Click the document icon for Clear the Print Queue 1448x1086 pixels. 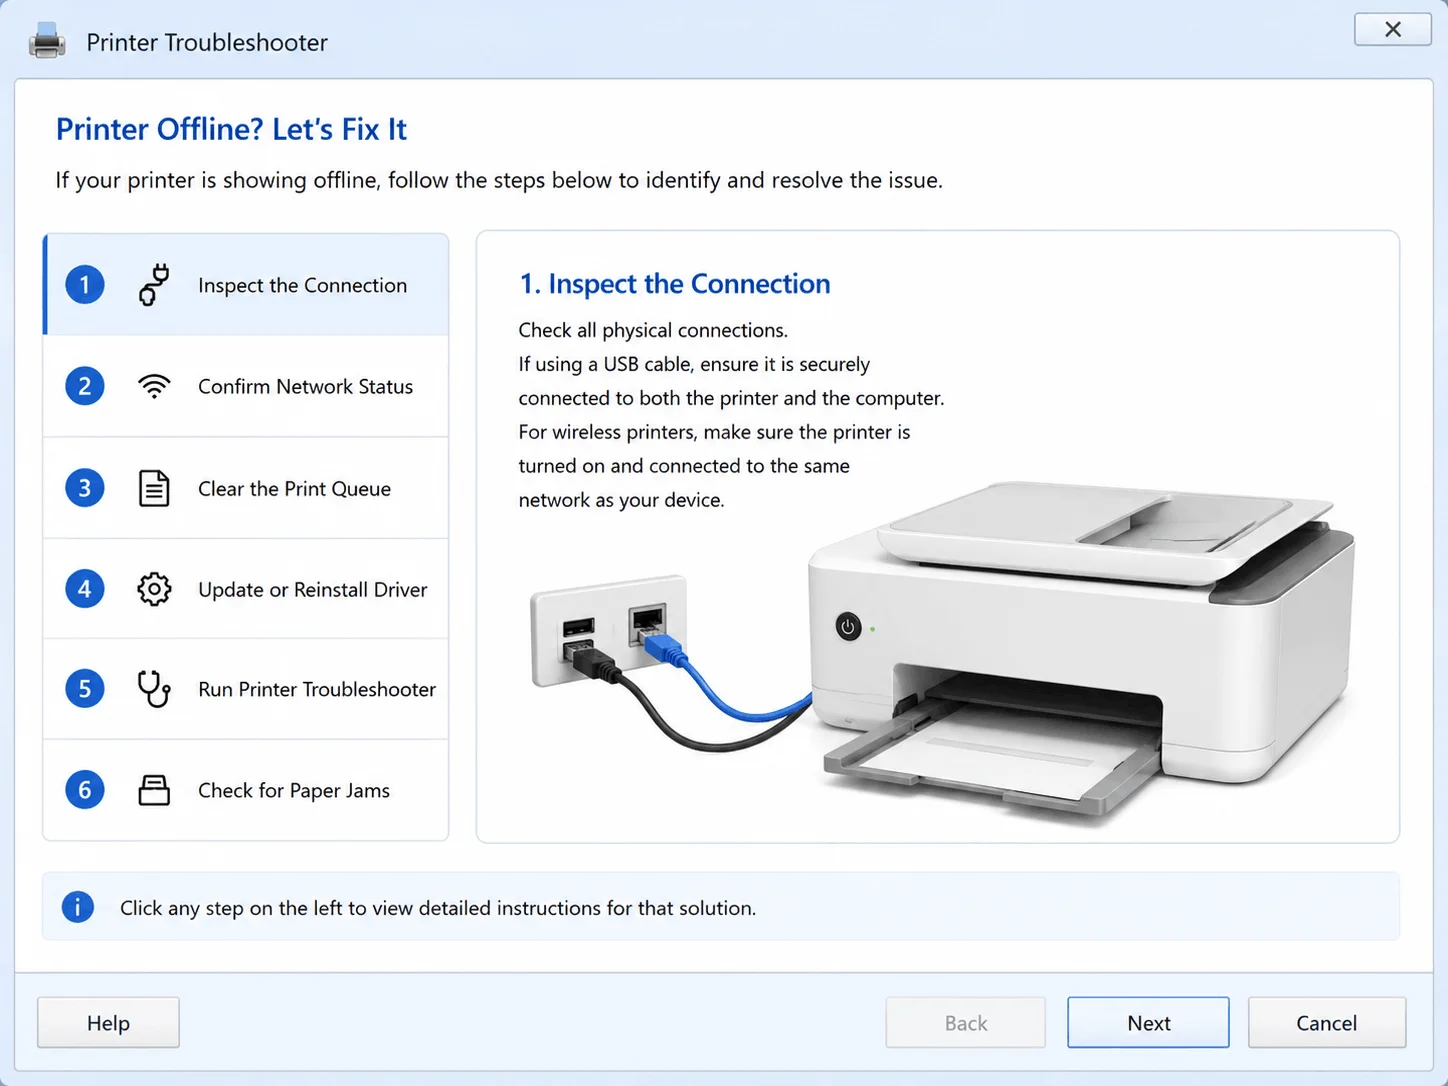[x=154, y=488]
